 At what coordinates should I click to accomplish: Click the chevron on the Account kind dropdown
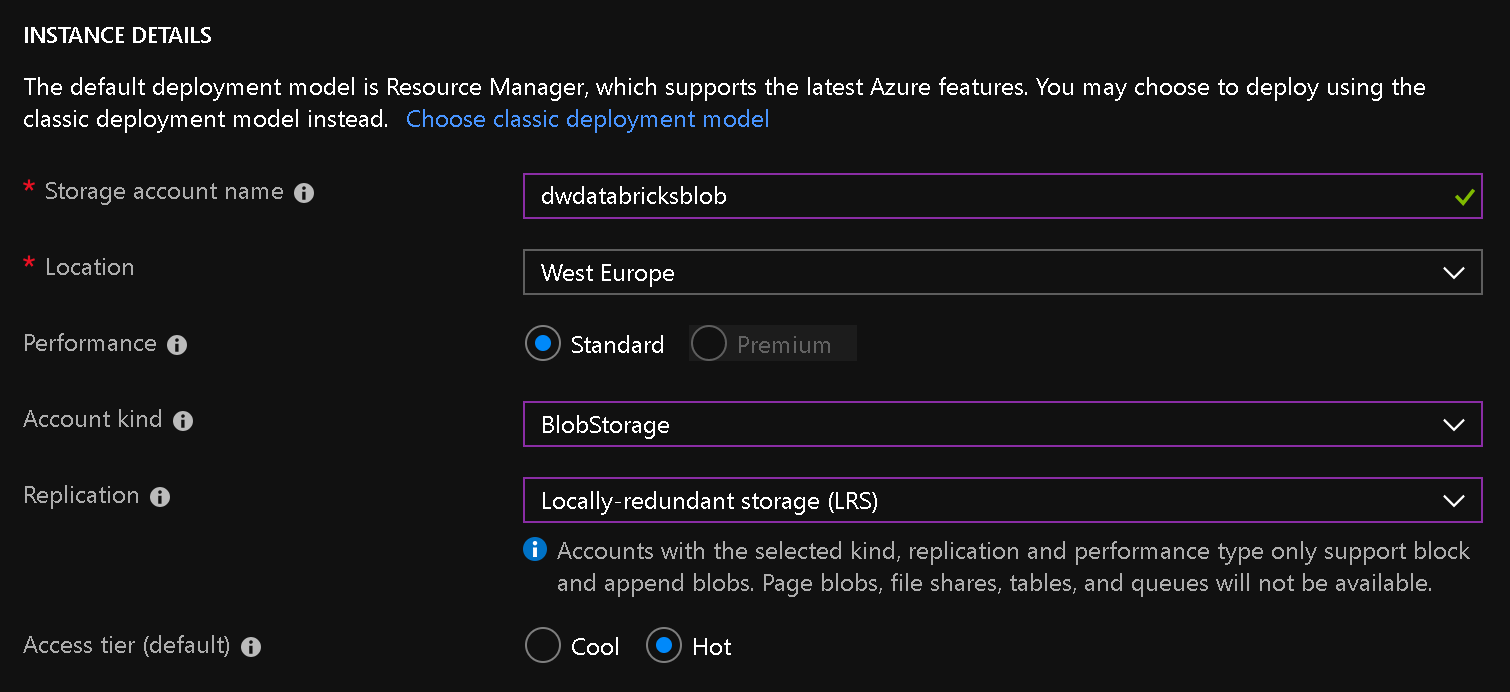(x=1455, y=424)
